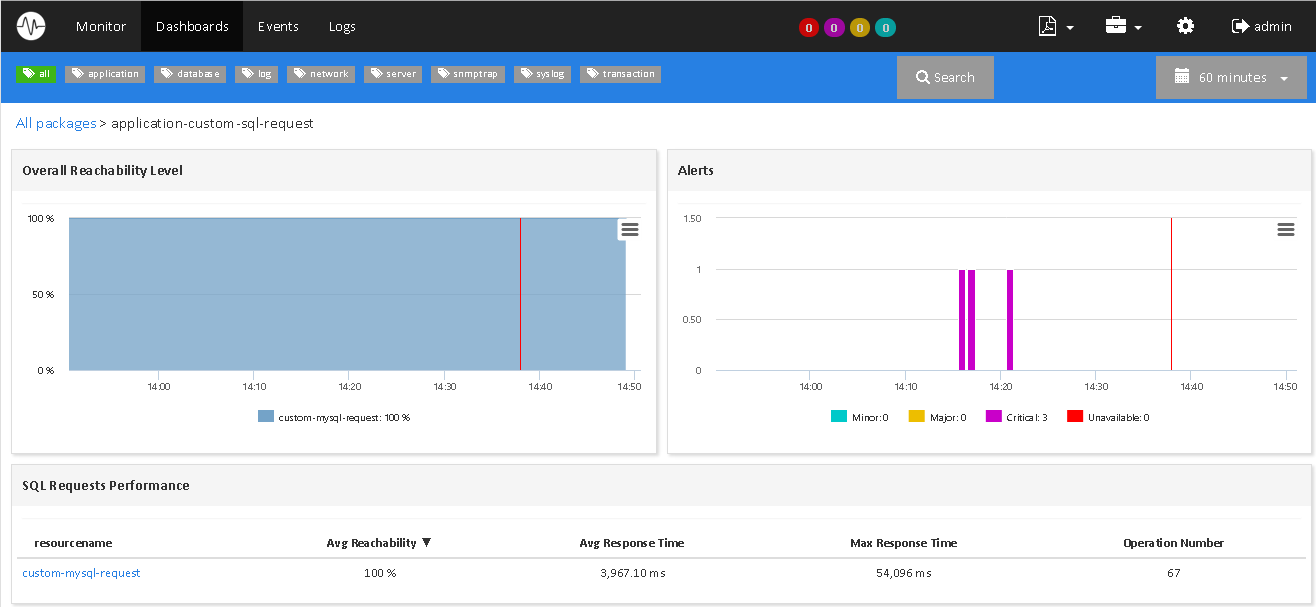Click the red alert counter badge
This screenshot has width=1316, height=607.
click(x=808, y=28)
